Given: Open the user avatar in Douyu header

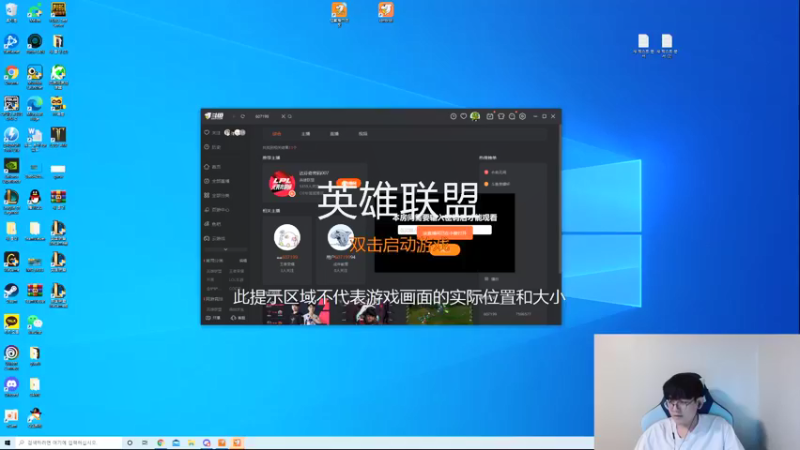Looking at the screenshot, I should (x=475, y=116).
